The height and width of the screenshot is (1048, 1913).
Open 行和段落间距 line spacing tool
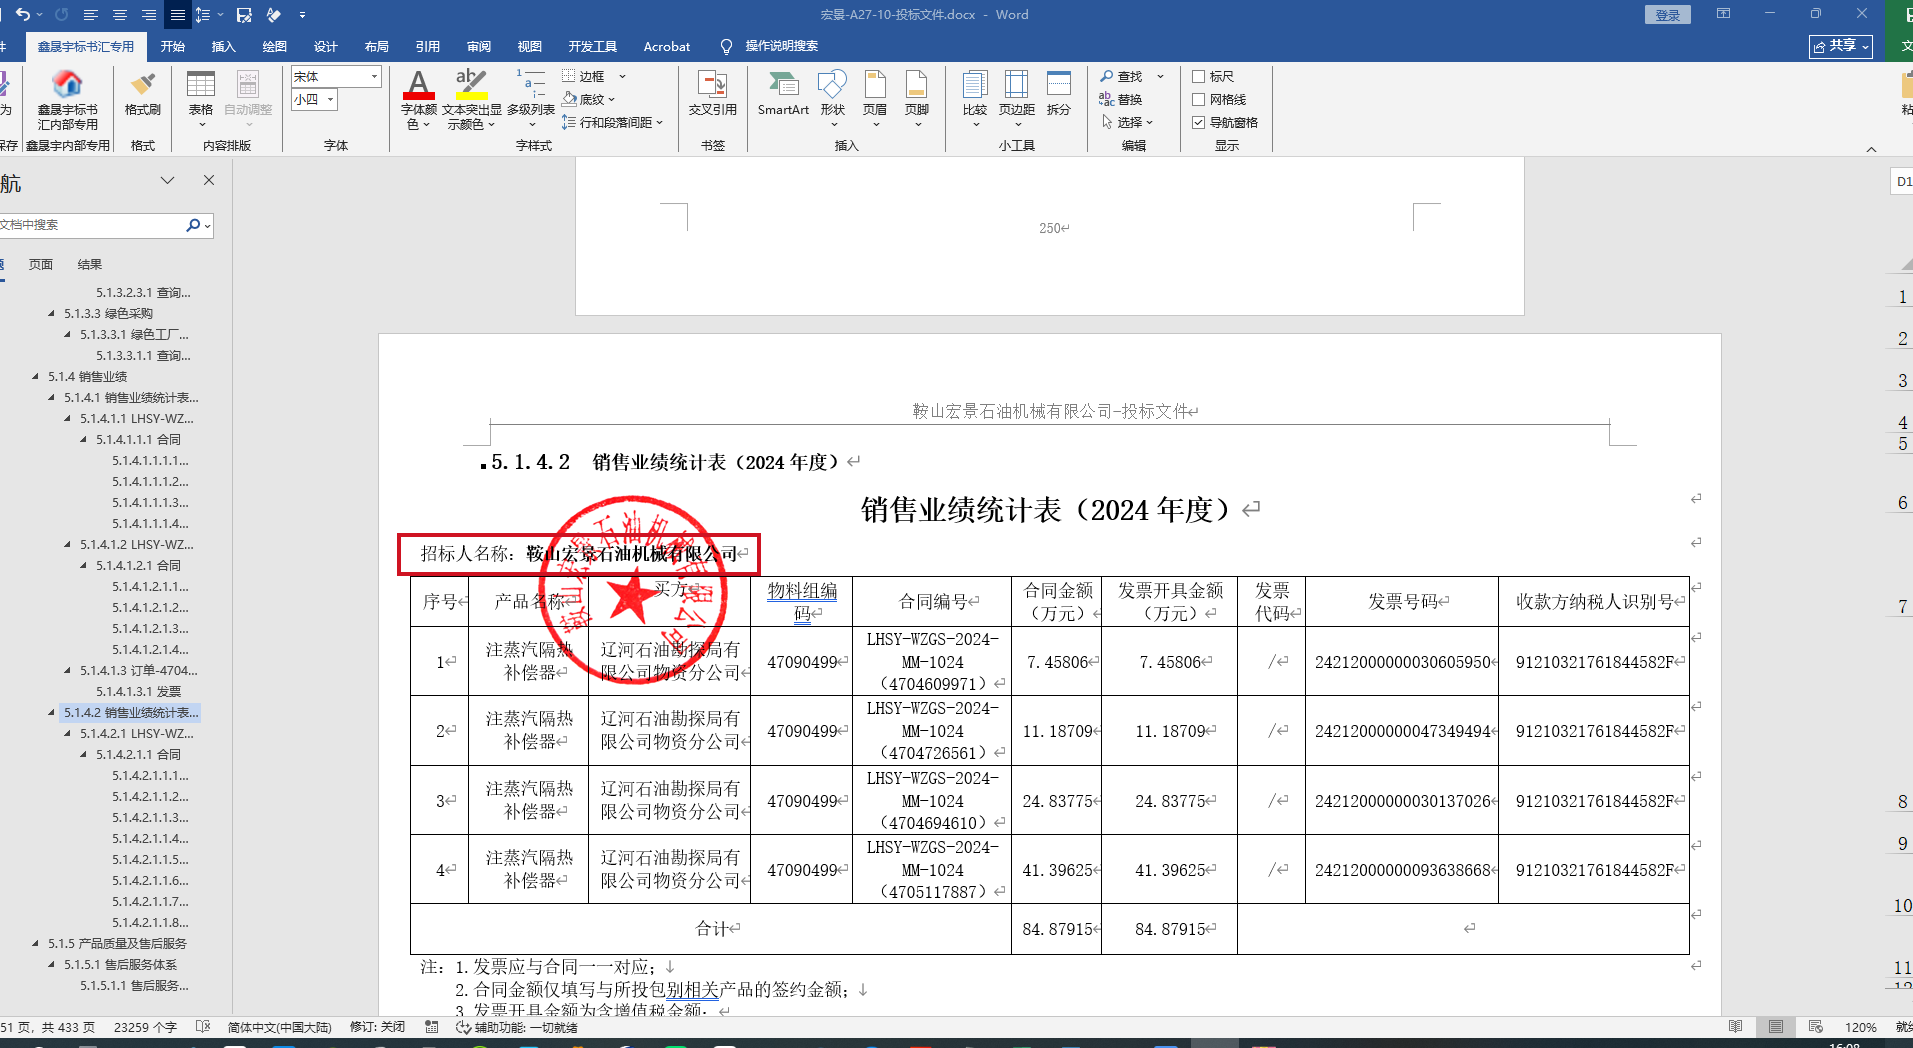(612, 122)
